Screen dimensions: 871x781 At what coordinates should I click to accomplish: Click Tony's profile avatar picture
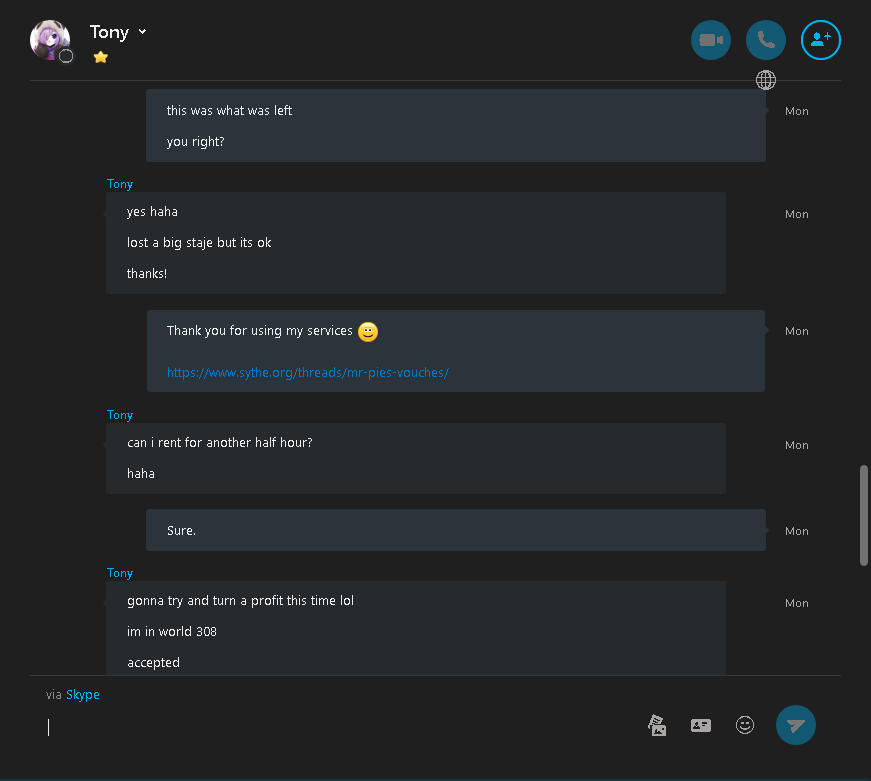tap(49, 39)
